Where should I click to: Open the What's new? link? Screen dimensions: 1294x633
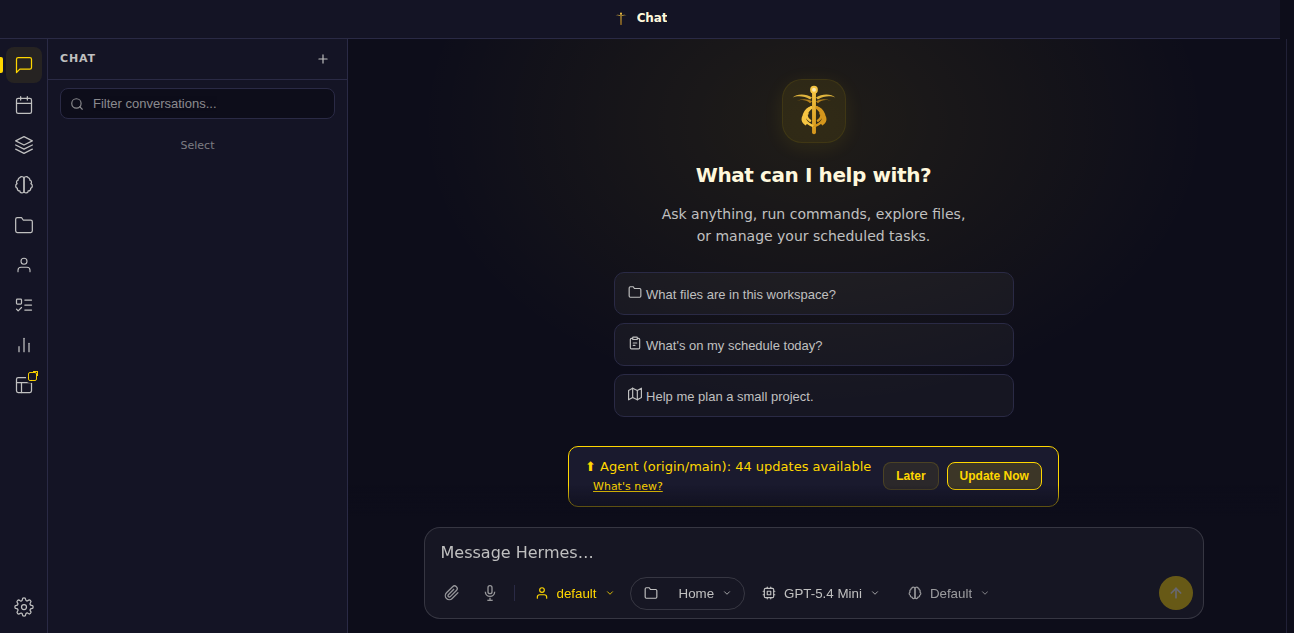click(x=628, y=486)
